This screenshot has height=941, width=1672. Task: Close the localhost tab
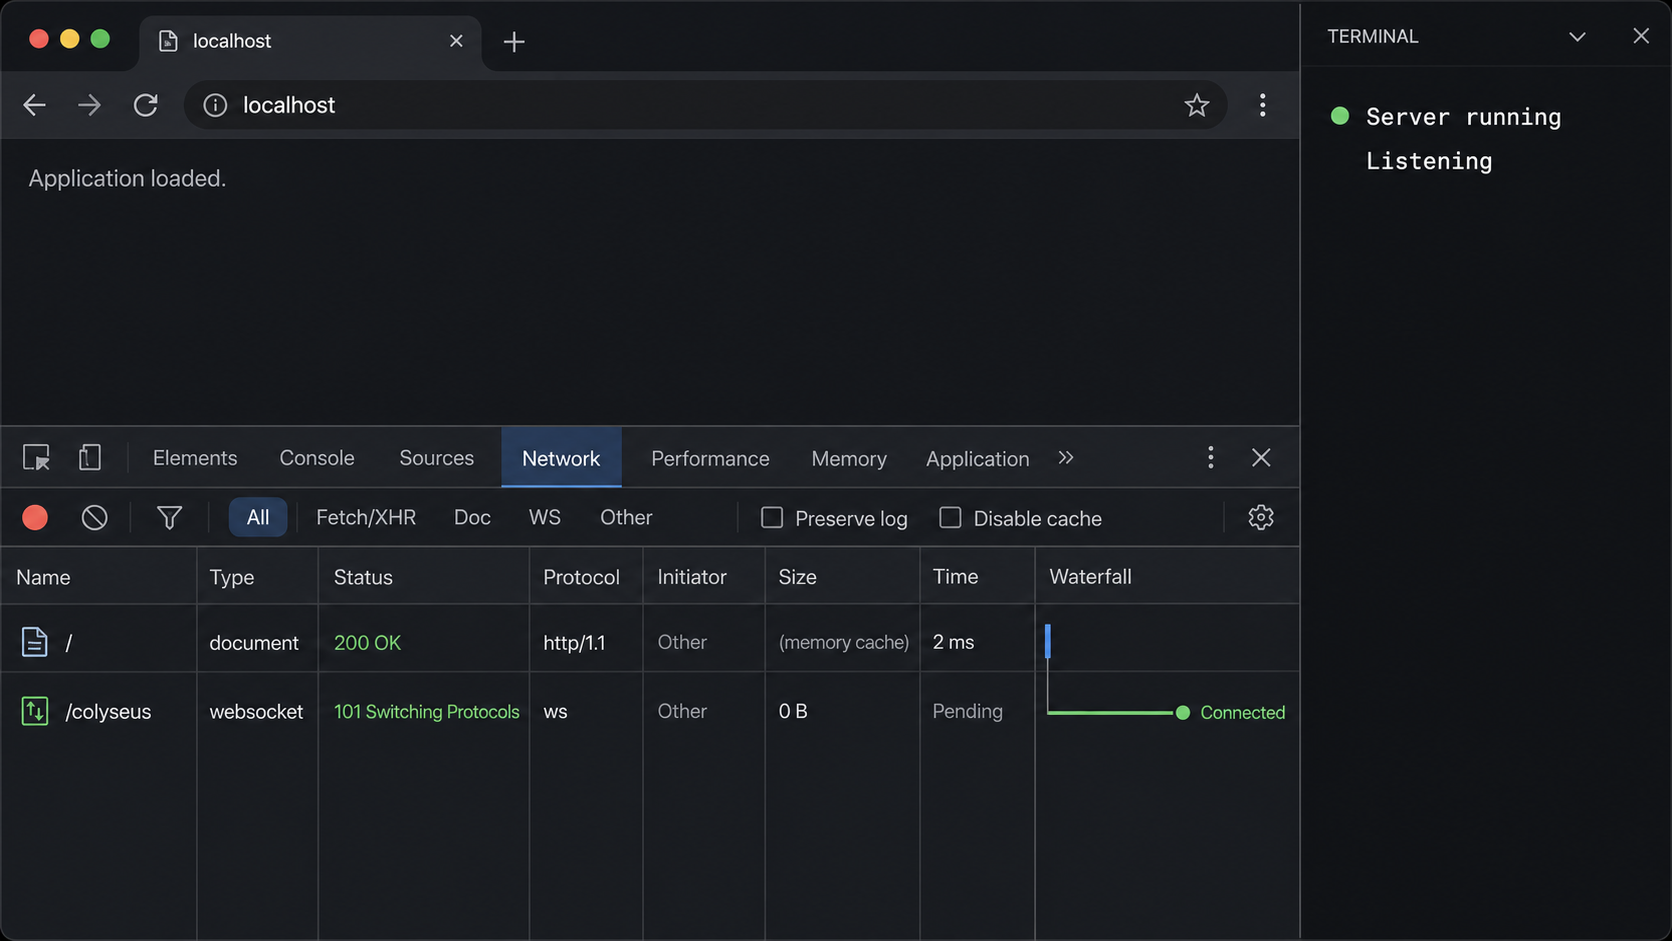point(456,41)
